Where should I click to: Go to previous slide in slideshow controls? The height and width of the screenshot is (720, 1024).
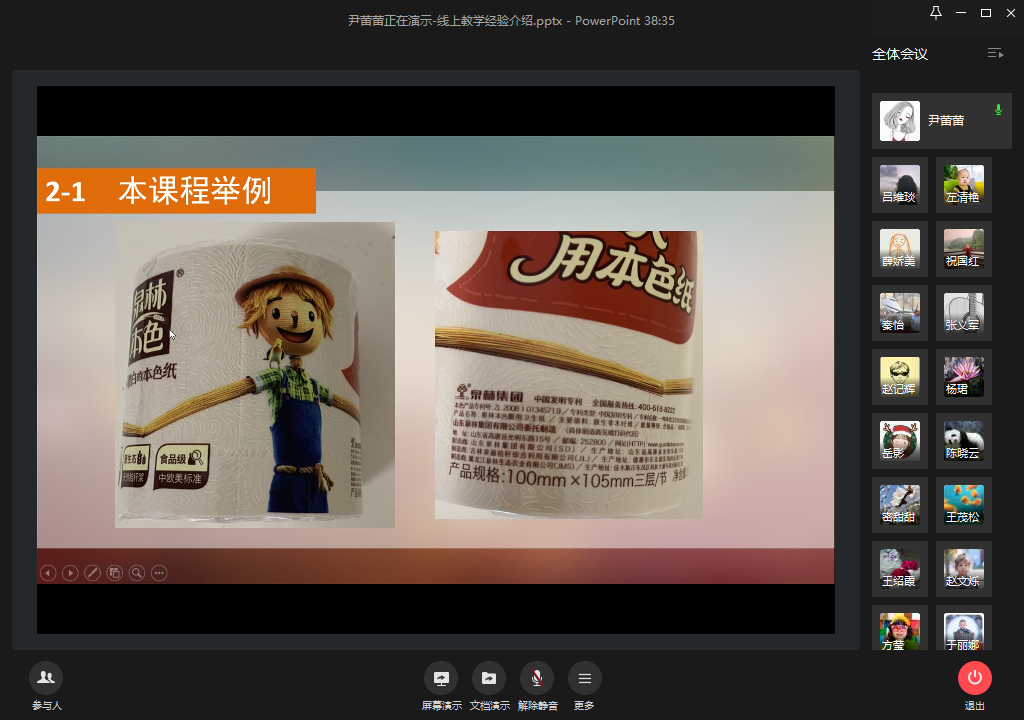[48, 573]
